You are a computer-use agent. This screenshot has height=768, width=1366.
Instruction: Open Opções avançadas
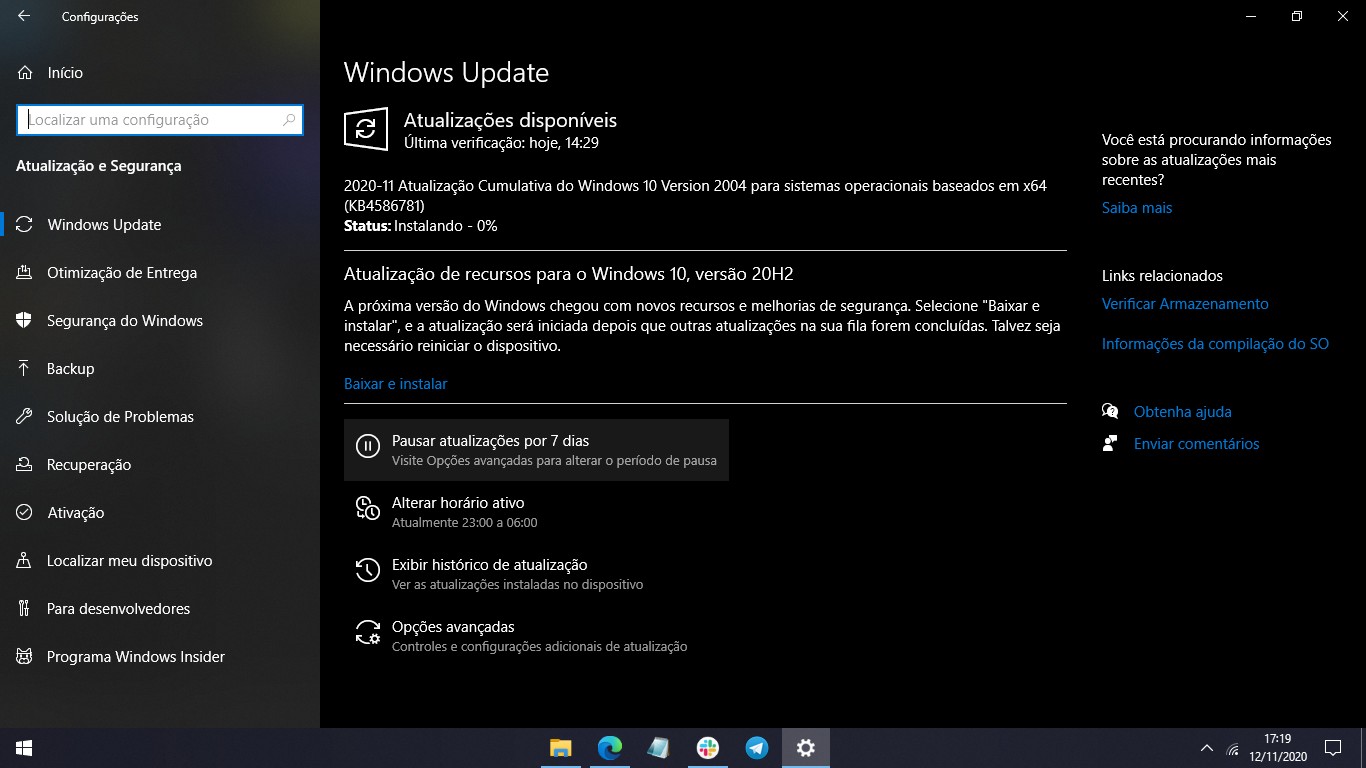pyautogui.click(x=536, y=636)
